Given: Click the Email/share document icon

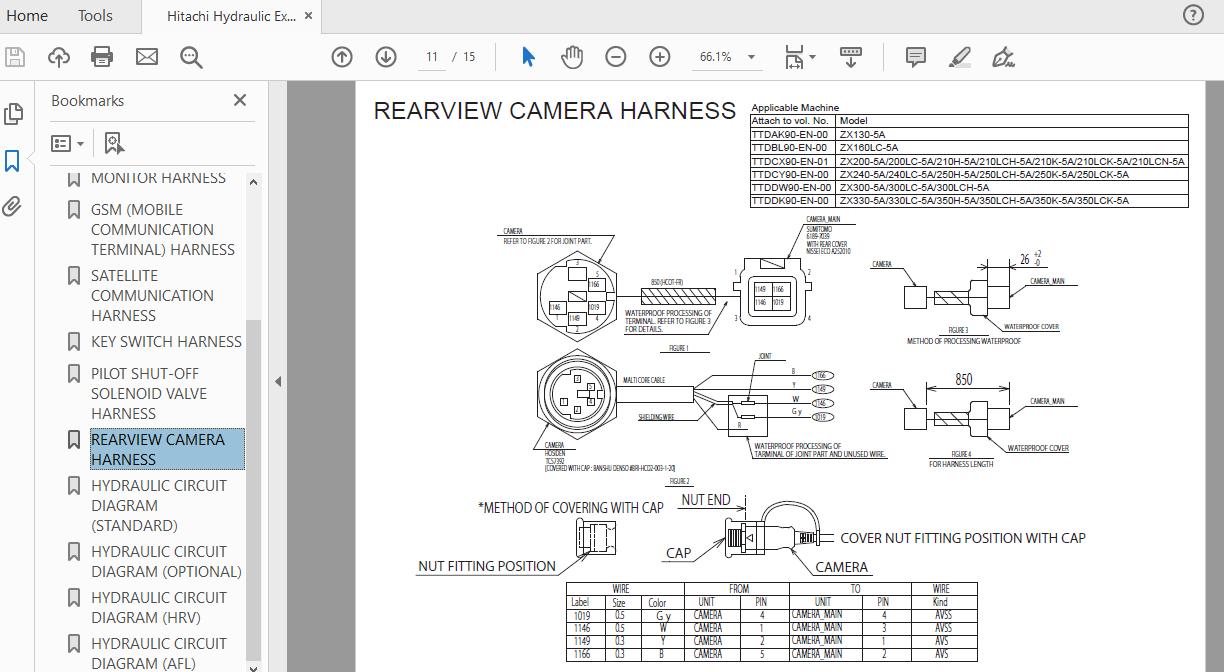Looking at the screenshot, I should [x=146, y=57].
